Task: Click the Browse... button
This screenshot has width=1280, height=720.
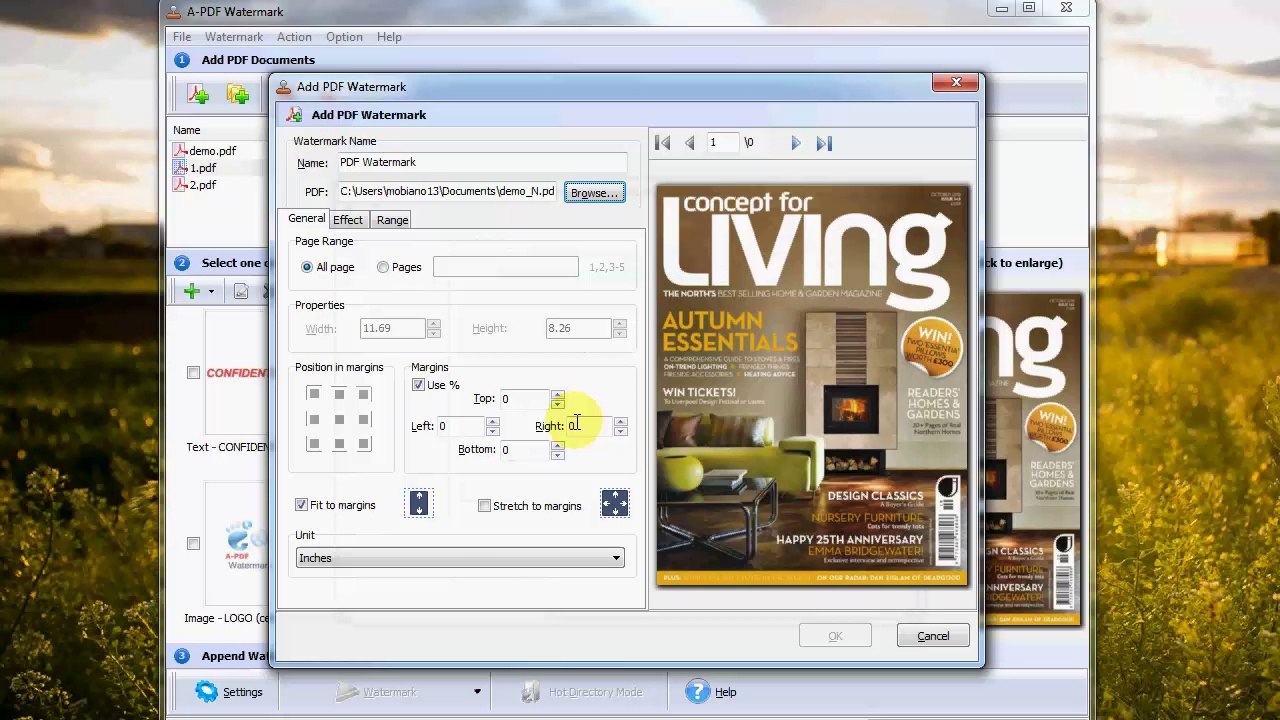Action: coord(595,192)
